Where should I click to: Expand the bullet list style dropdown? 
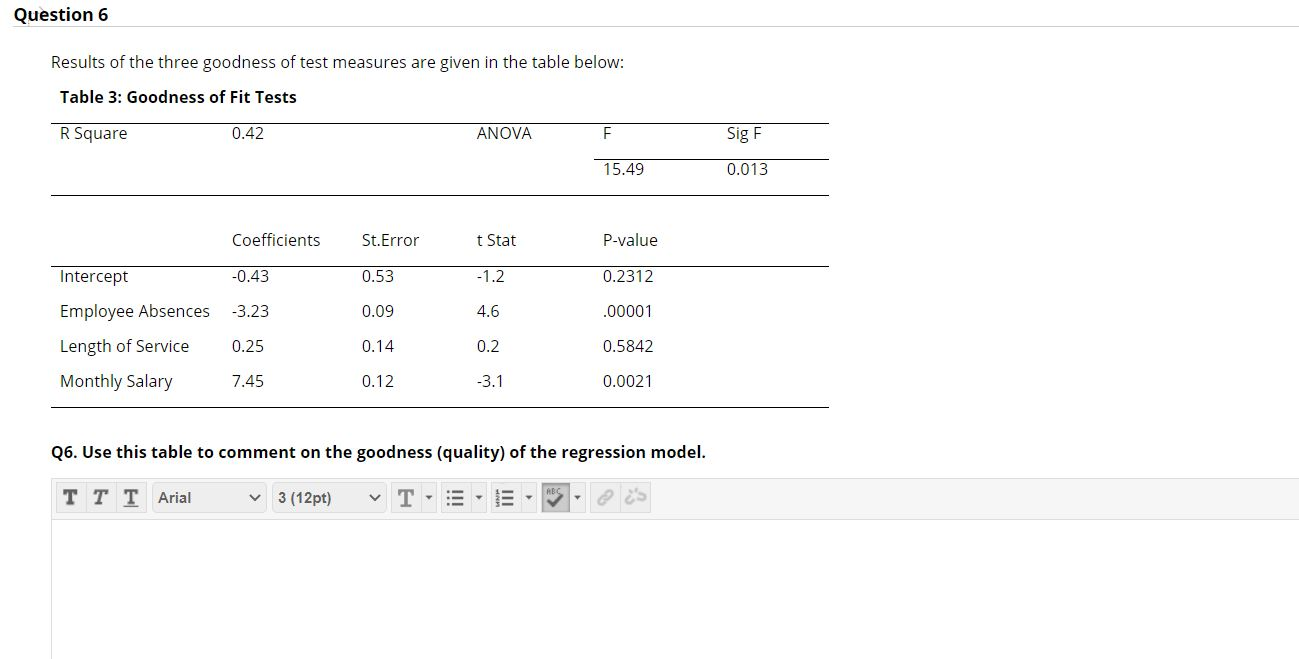click(x=477, y=497)
